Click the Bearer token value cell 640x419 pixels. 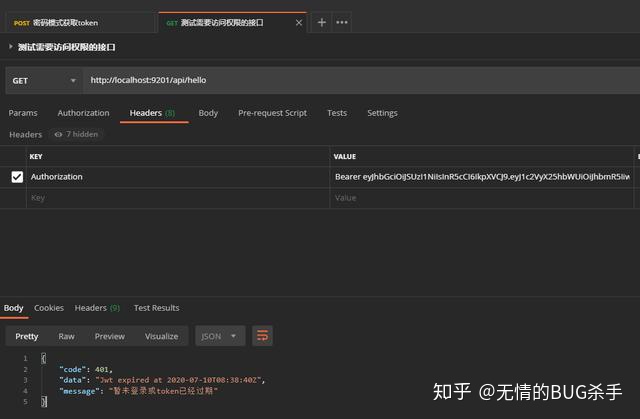(482, 177)
